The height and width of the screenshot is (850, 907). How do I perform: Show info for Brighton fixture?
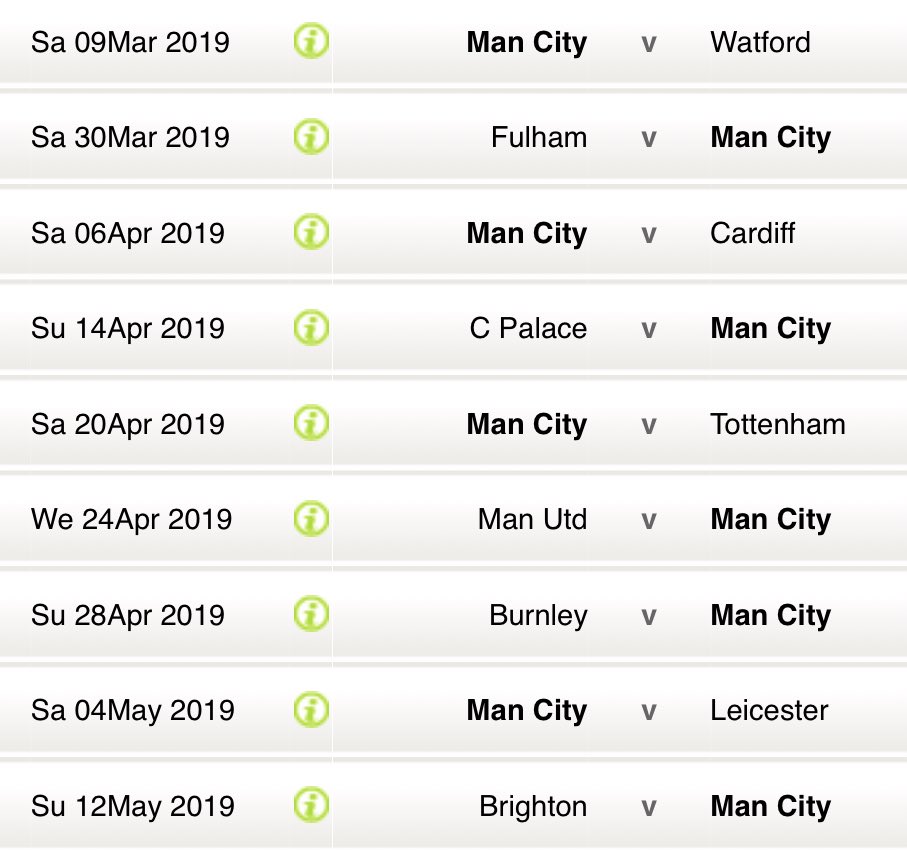(311, 805)
